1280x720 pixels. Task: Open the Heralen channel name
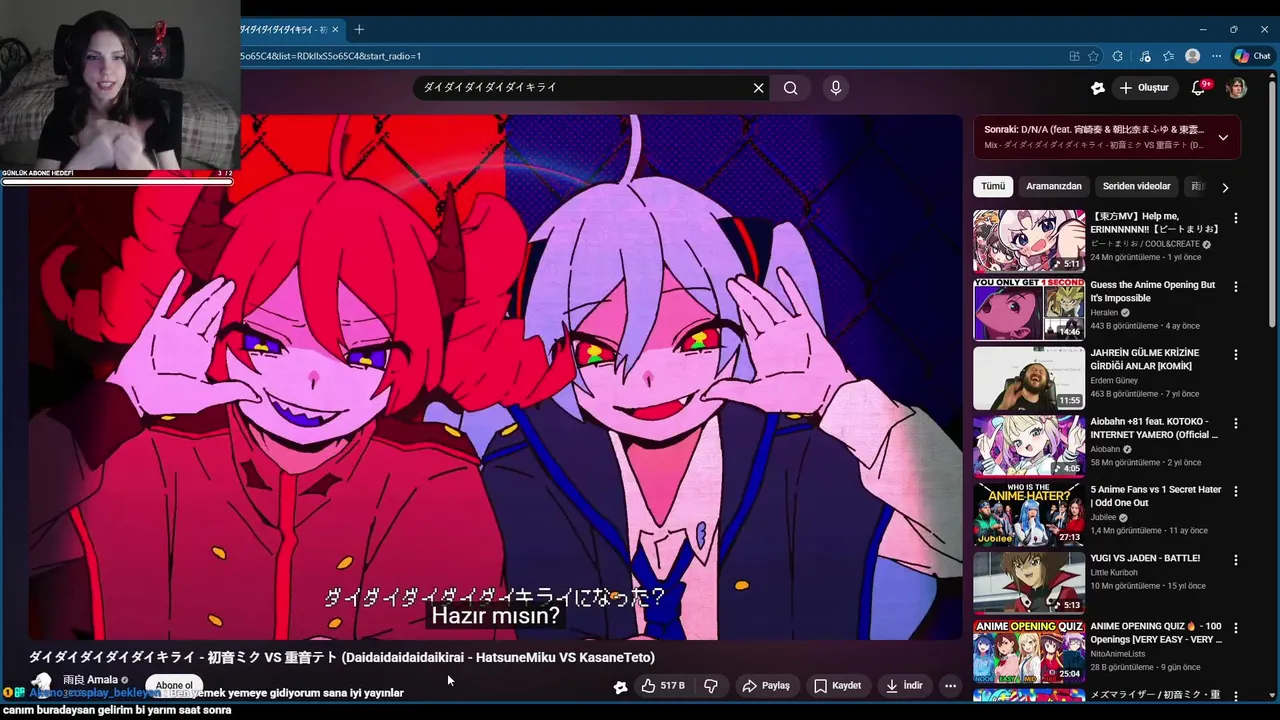coord(1105,313)
